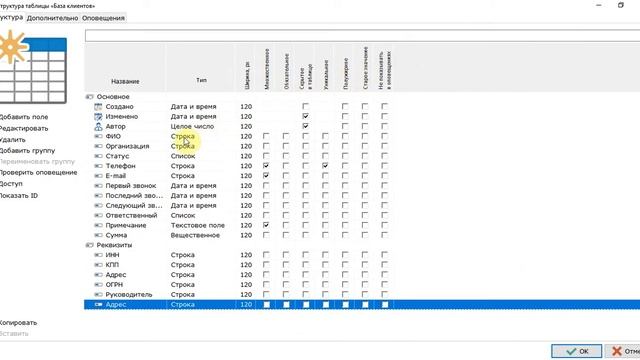Collapse the Реквизиты group
The image size is (640, 360).
pyautogui.click(x=89, y=245)
